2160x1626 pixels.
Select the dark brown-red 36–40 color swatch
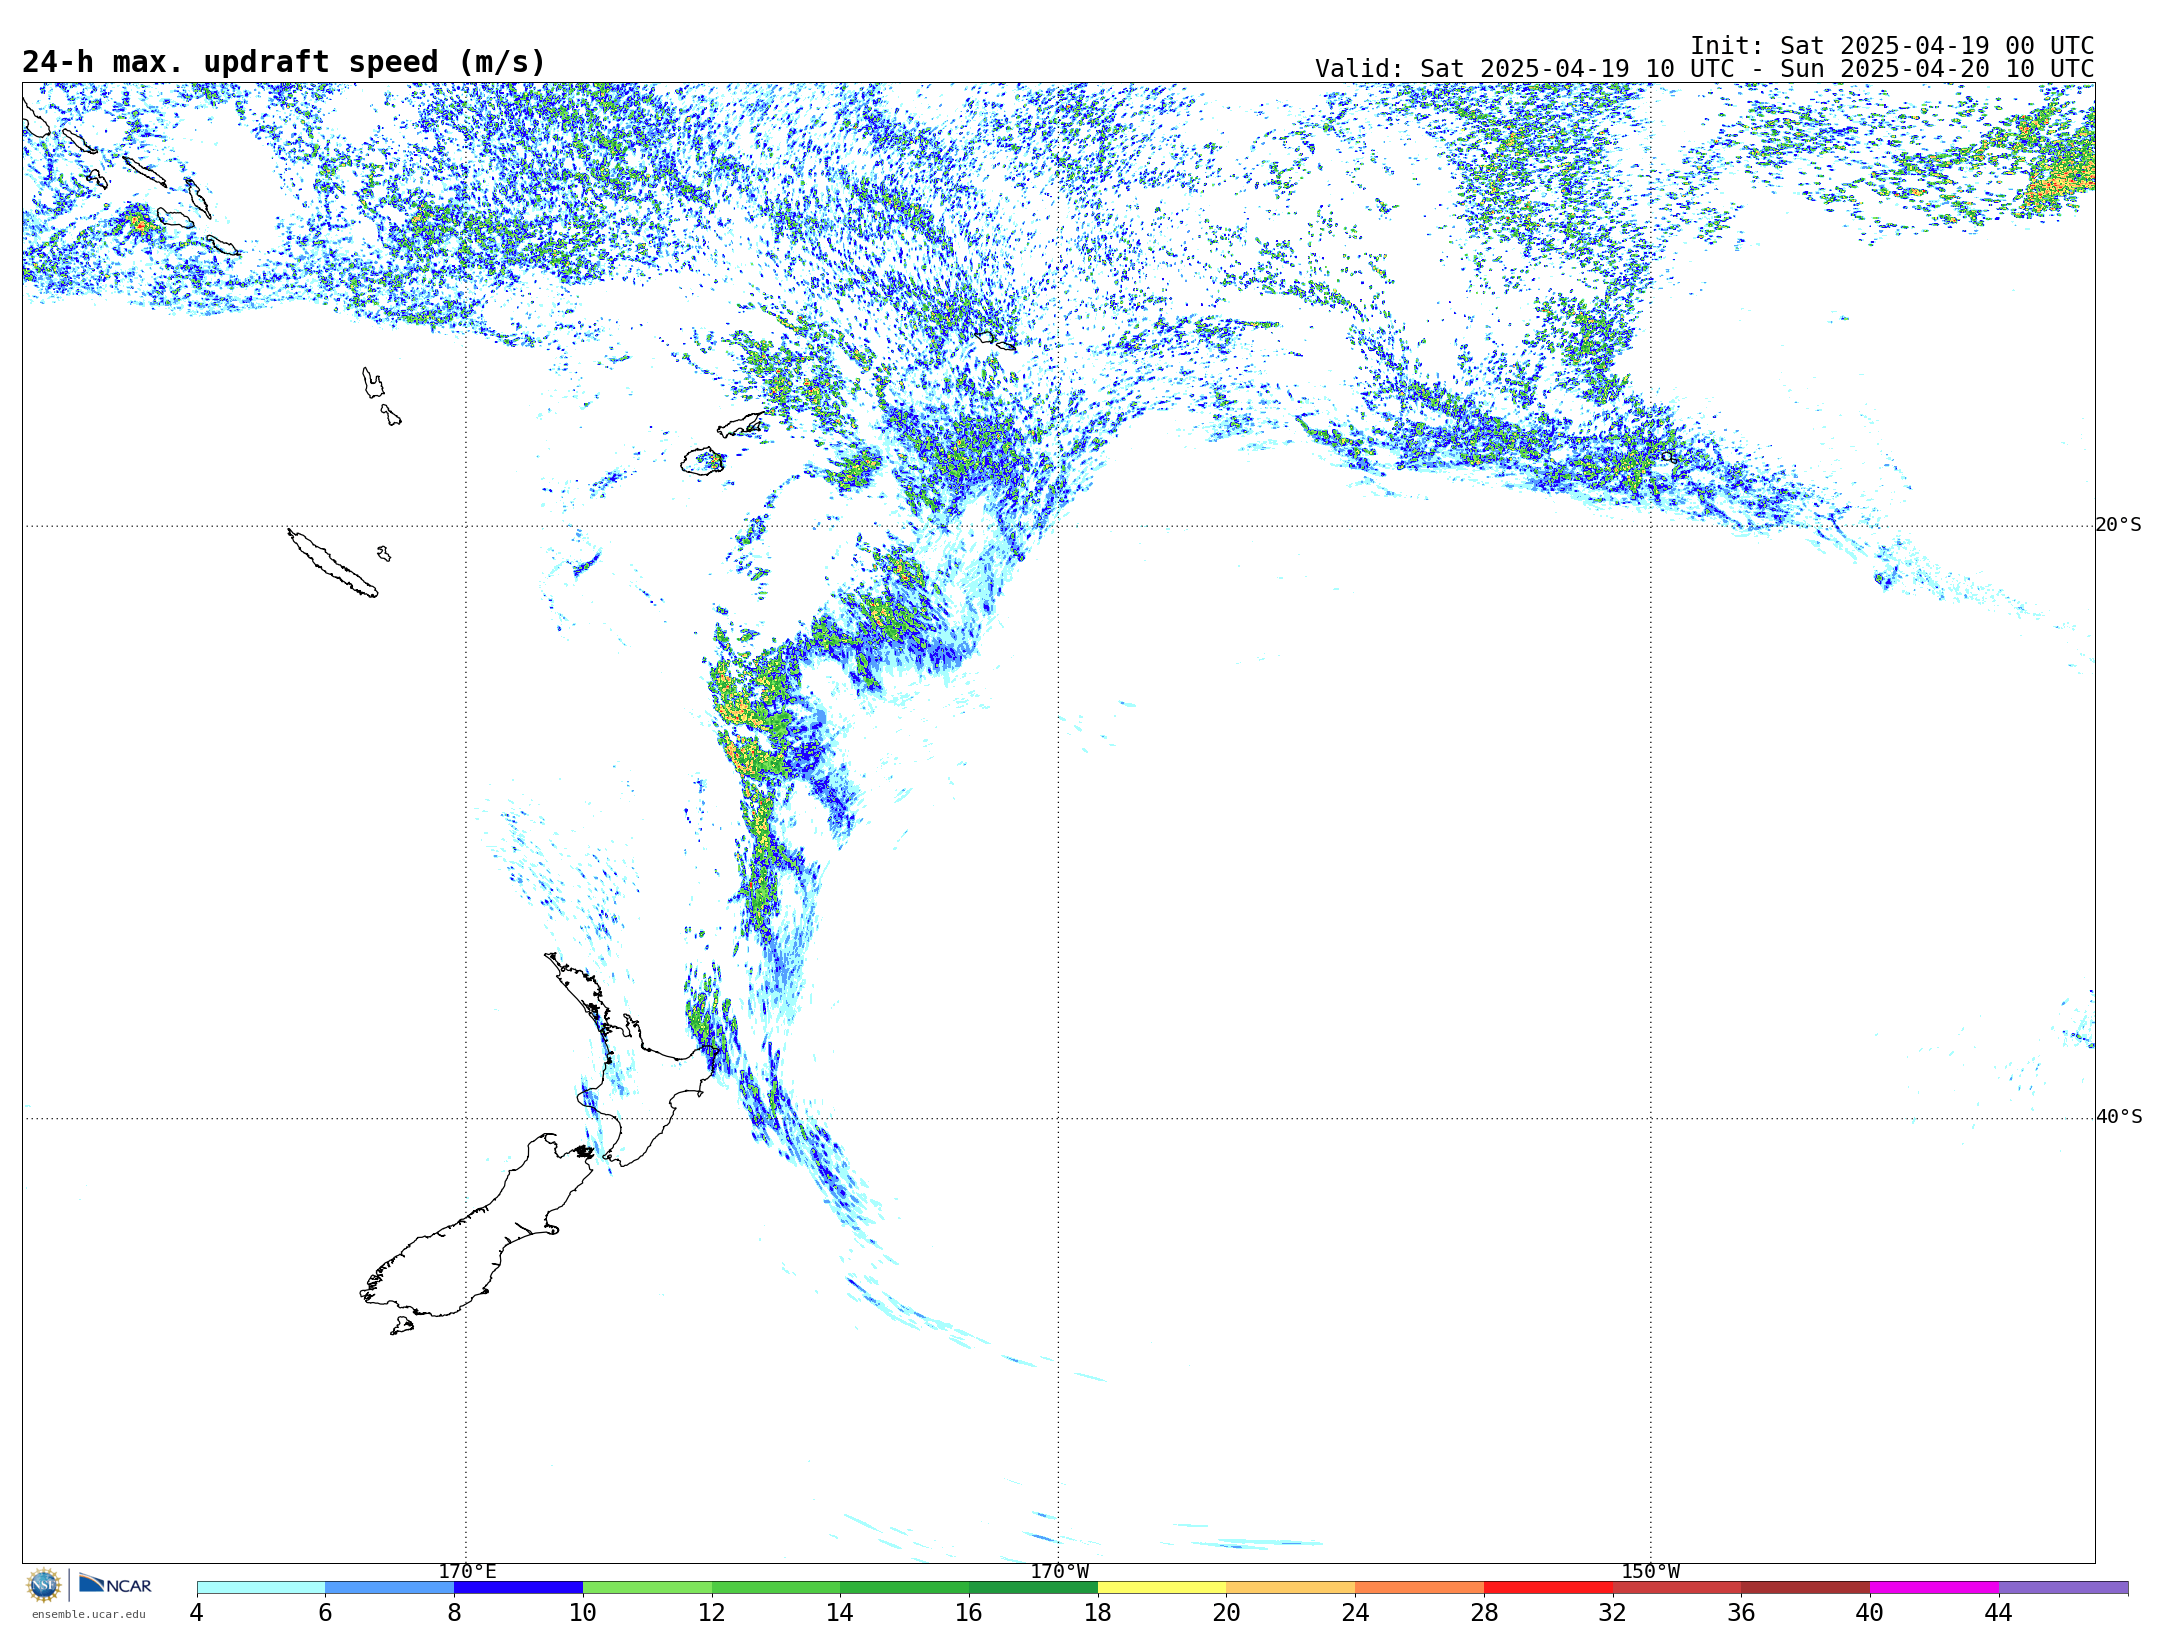1806,1588
